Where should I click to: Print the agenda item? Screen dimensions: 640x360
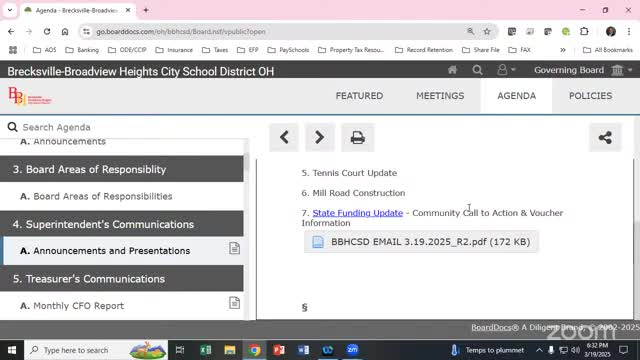point(358,137)
